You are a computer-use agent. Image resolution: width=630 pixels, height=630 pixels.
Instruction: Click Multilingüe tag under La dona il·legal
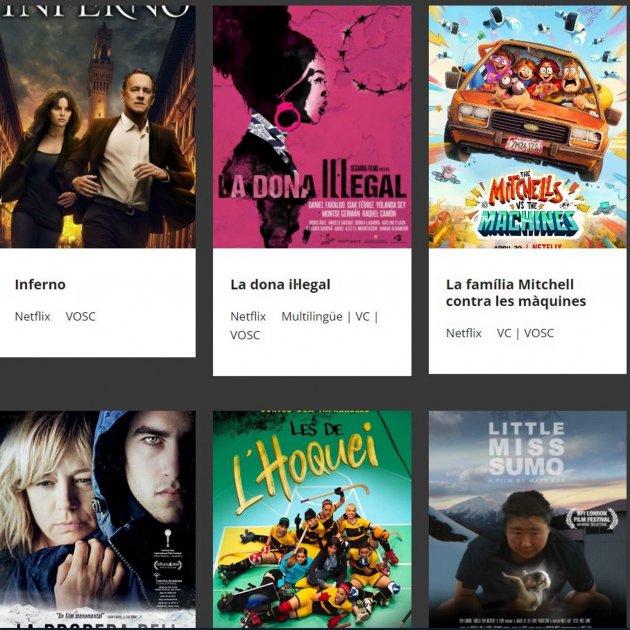[x=312, y=317]
